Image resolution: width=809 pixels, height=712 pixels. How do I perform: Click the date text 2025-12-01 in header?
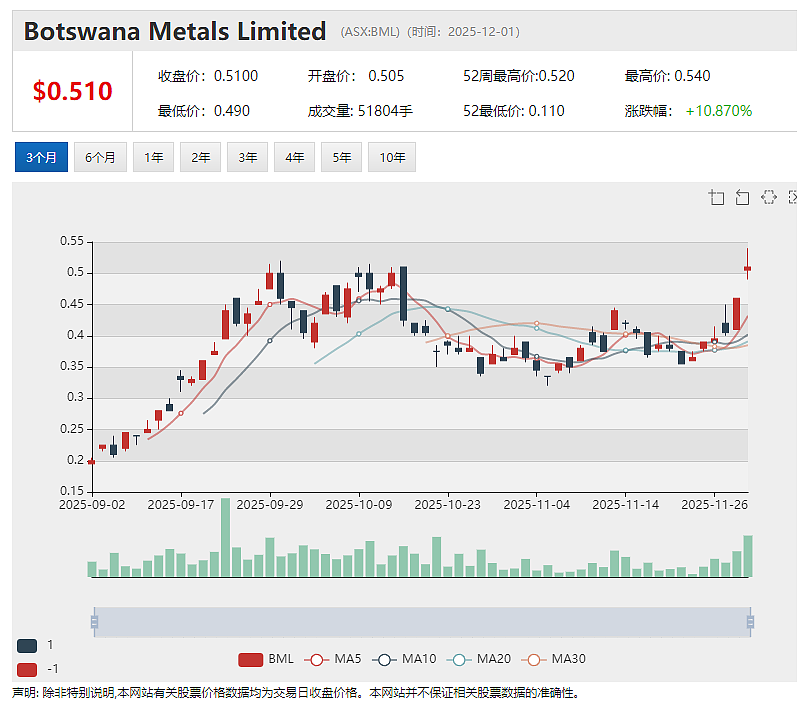(481, 32)
